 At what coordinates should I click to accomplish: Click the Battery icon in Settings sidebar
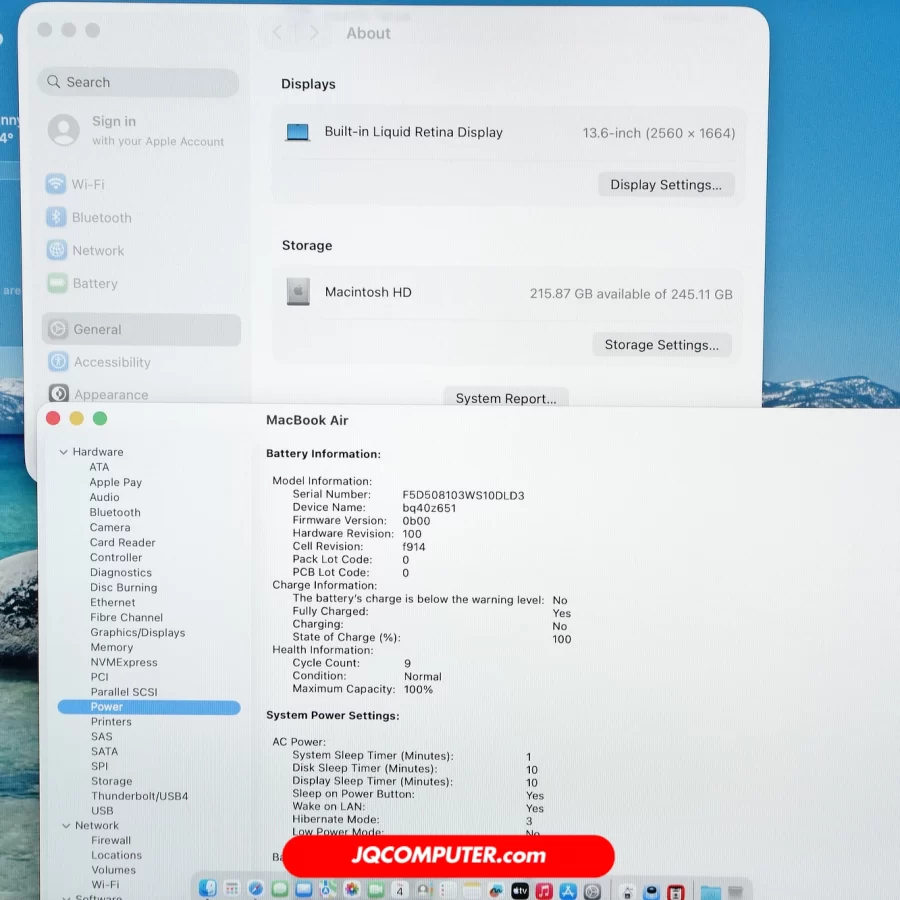point(57,283)
